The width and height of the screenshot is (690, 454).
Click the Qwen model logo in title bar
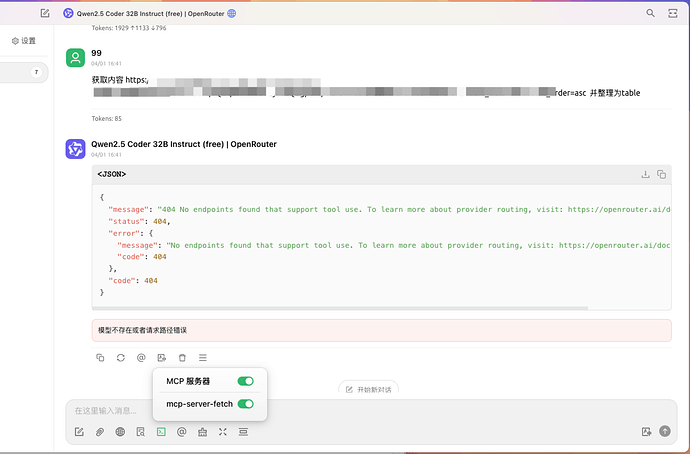(x=68, y=13)
